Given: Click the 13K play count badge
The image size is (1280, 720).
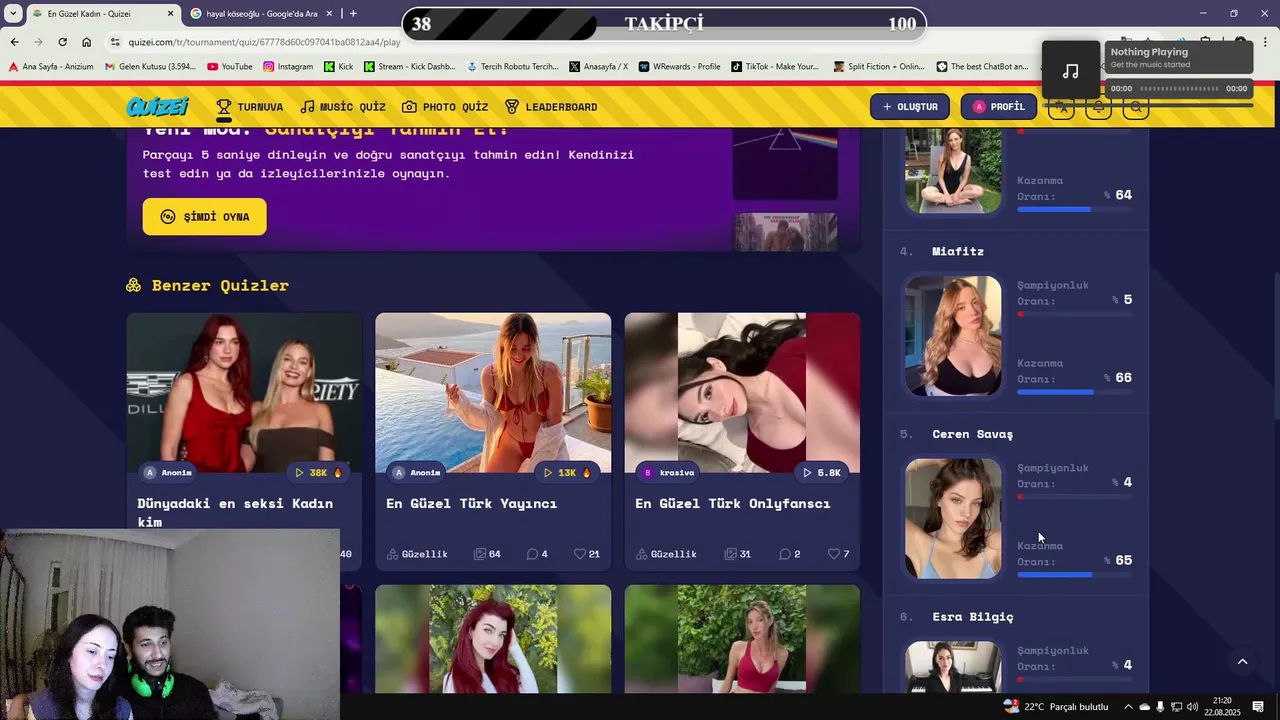Looking at the screenshot, I should tap(567, 472).
